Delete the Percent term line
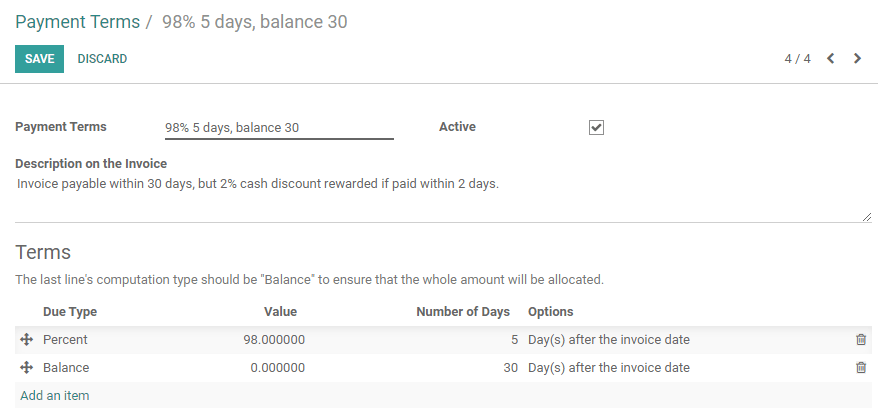Screen dimensions: 878x408 861,340
